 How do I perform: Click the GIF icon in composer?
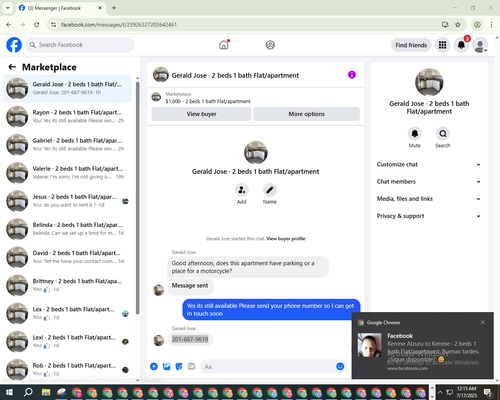[x=191, y=366]
